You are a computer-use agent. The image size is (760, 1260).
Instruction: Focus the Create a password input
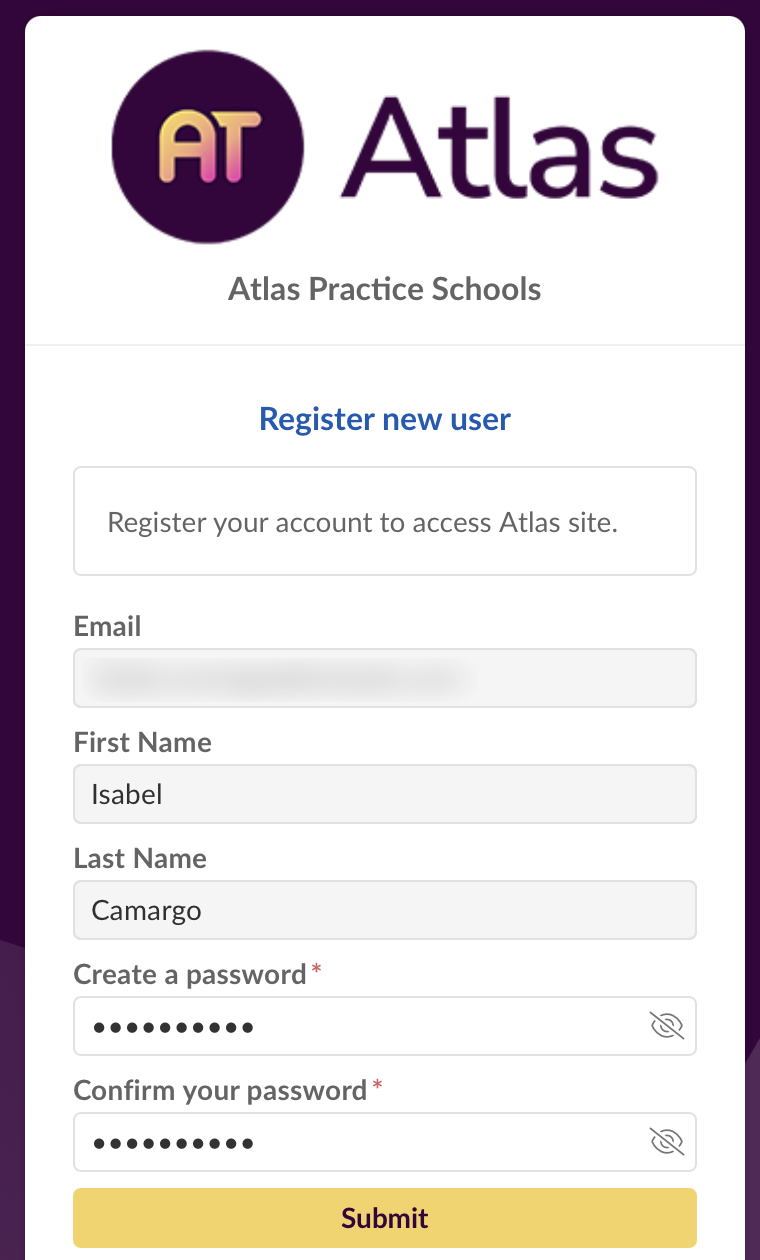pyautogui.click(x=350, y=1026)
